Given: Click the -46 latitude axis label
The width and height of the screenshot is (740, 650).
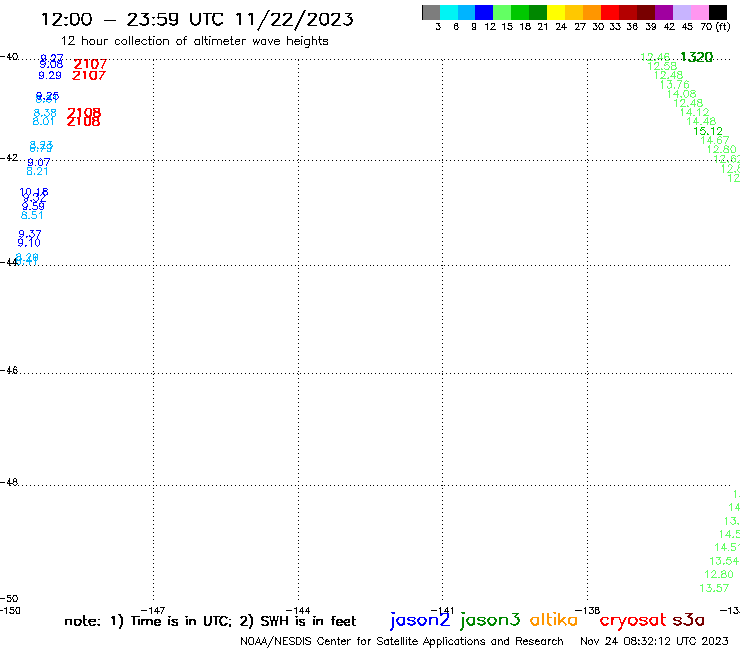Looking at the screenshot, I should click(x=9, y=371).
